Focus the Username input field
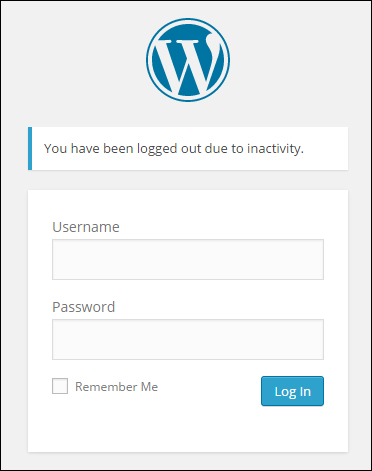 (188, 259)
